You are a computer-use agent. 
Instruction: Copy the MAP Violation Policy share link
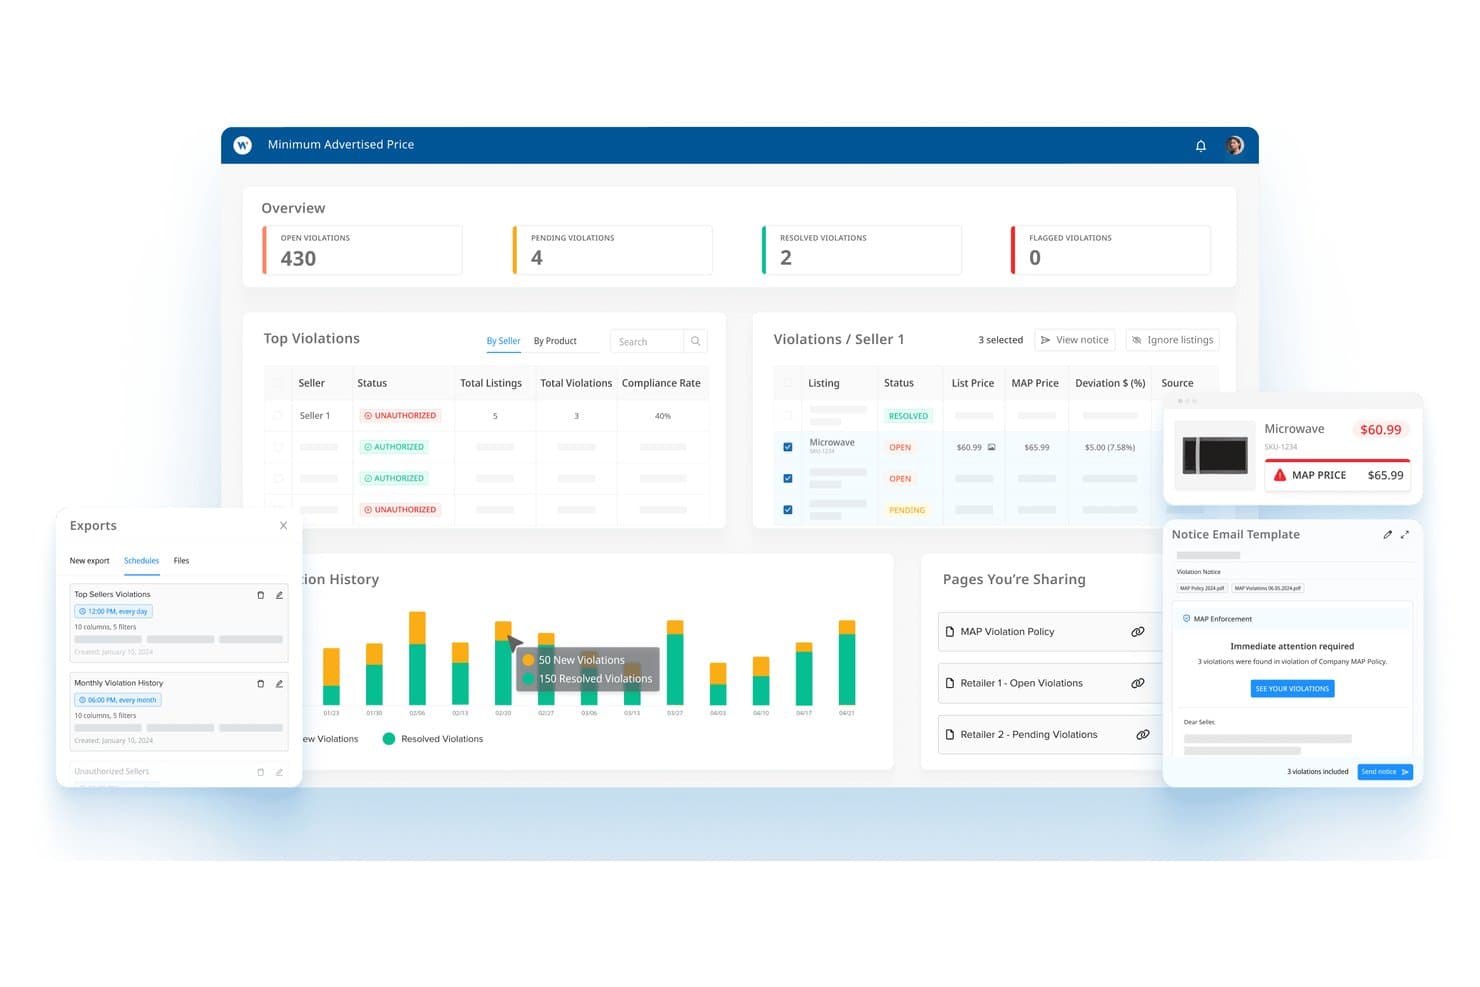coord(1137,632)
